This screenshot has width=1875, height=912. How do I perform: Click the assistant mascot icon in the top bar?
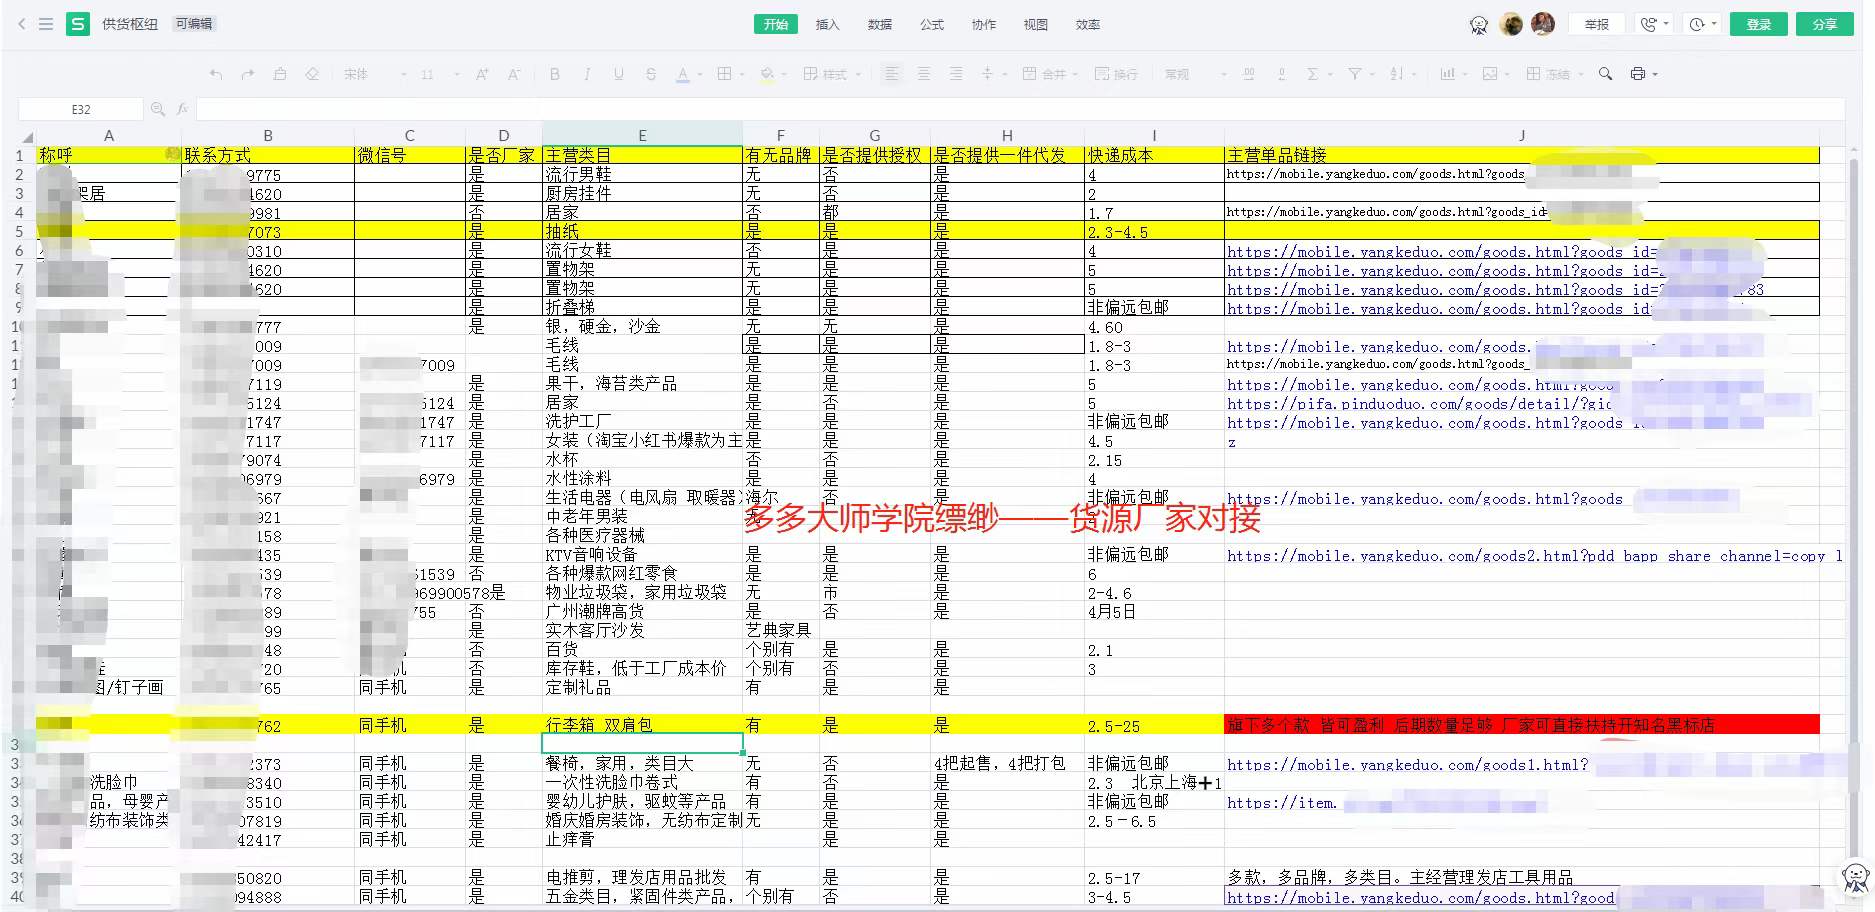(1479, 25)
